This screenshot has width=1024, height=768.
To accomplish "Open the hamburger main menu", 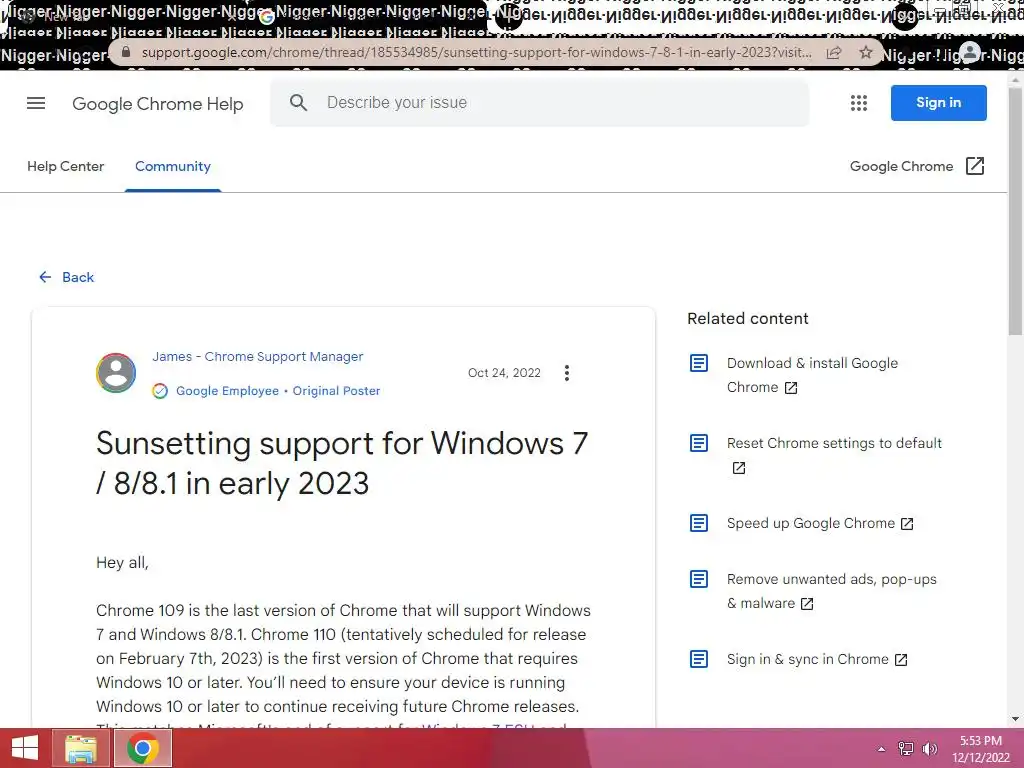I will (36, 103).
